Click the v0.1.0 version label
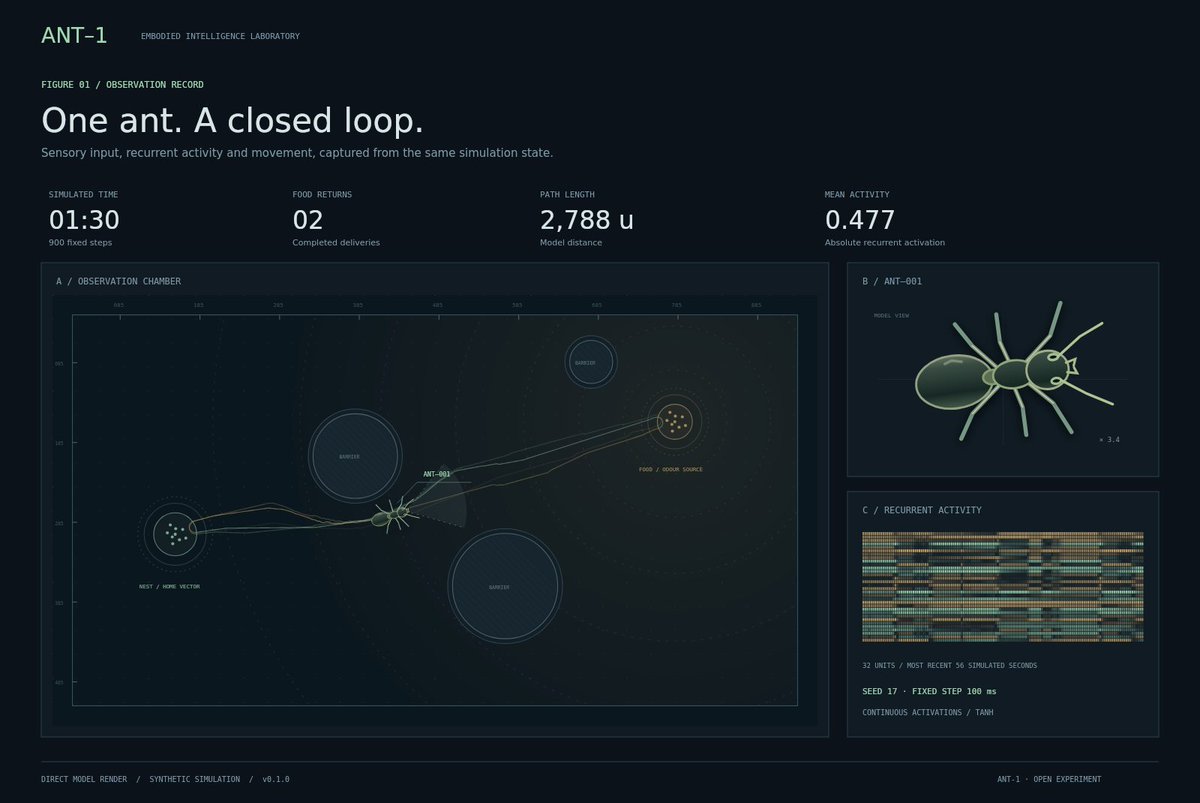Viewport: 1200px width, 803px height. pos(276,779)
